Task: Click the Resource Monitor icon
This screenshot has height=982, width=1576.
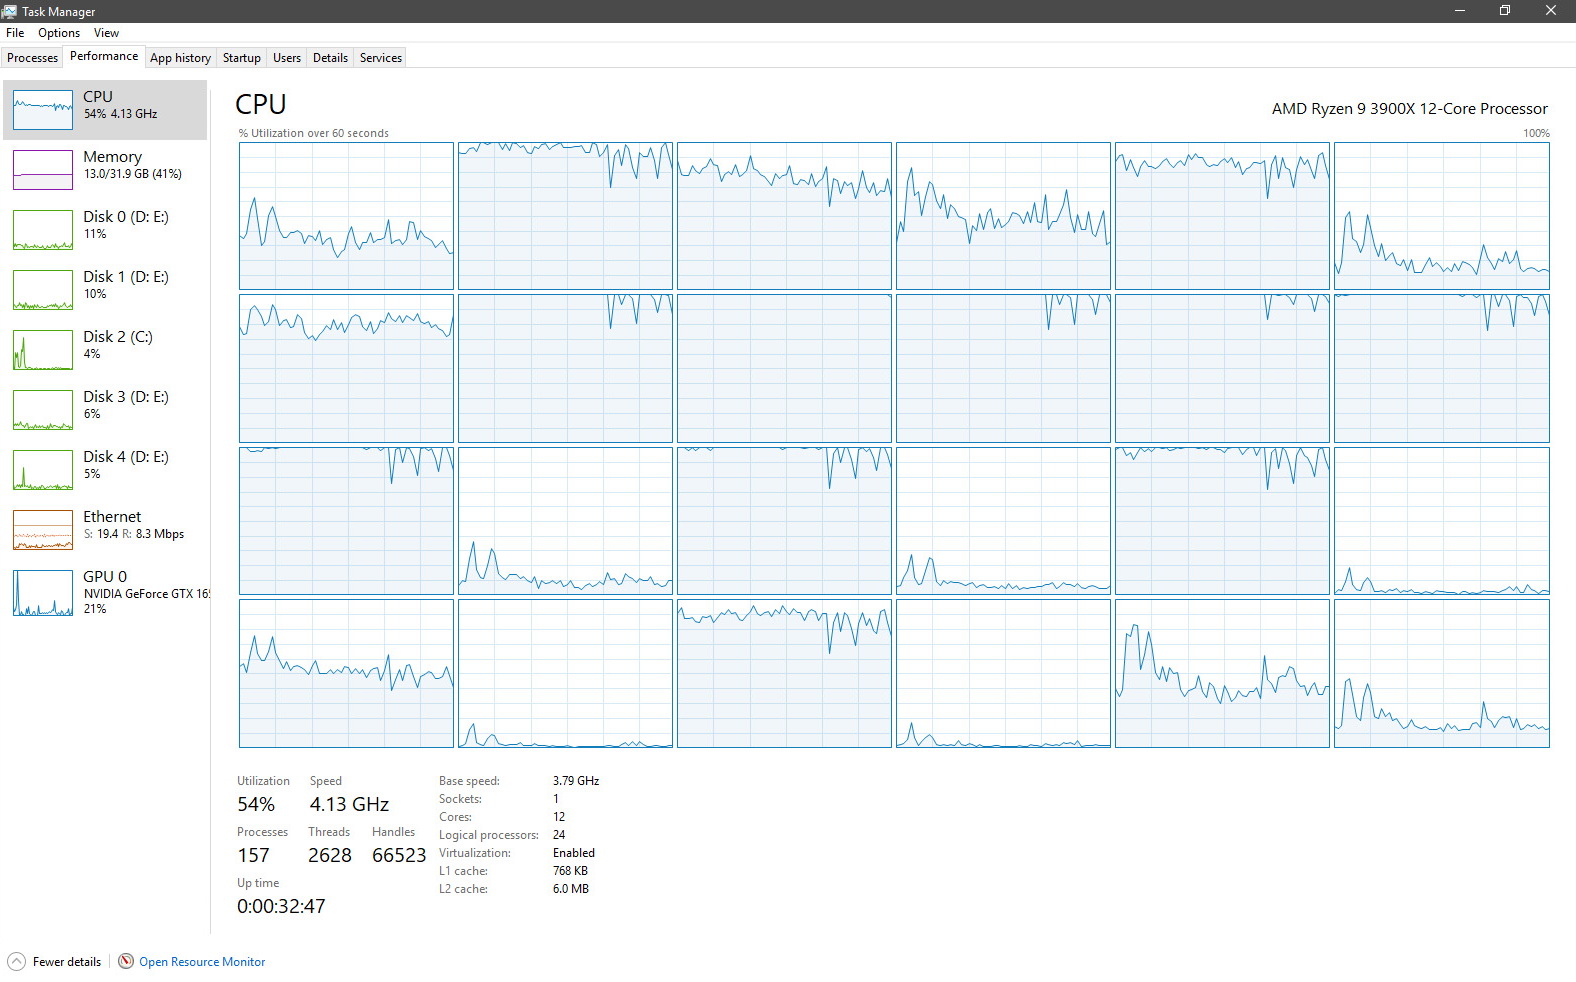Action: 126,961
